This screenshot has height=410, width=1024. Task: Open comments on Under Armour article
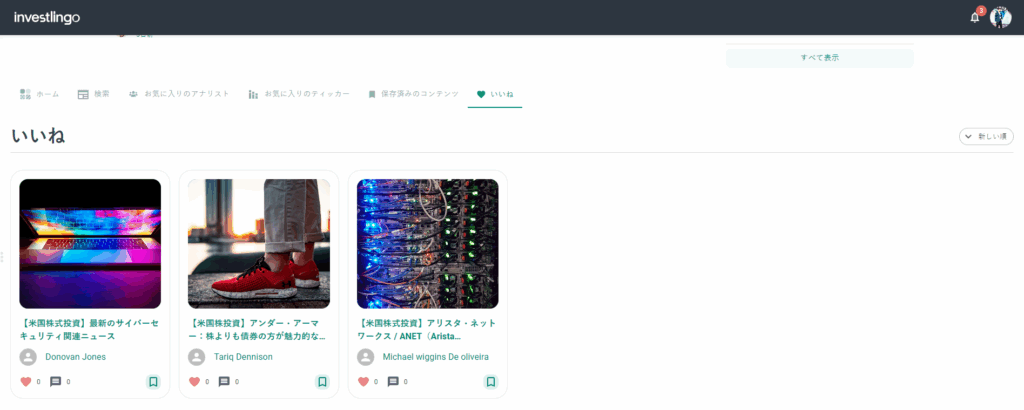(224, 381)
